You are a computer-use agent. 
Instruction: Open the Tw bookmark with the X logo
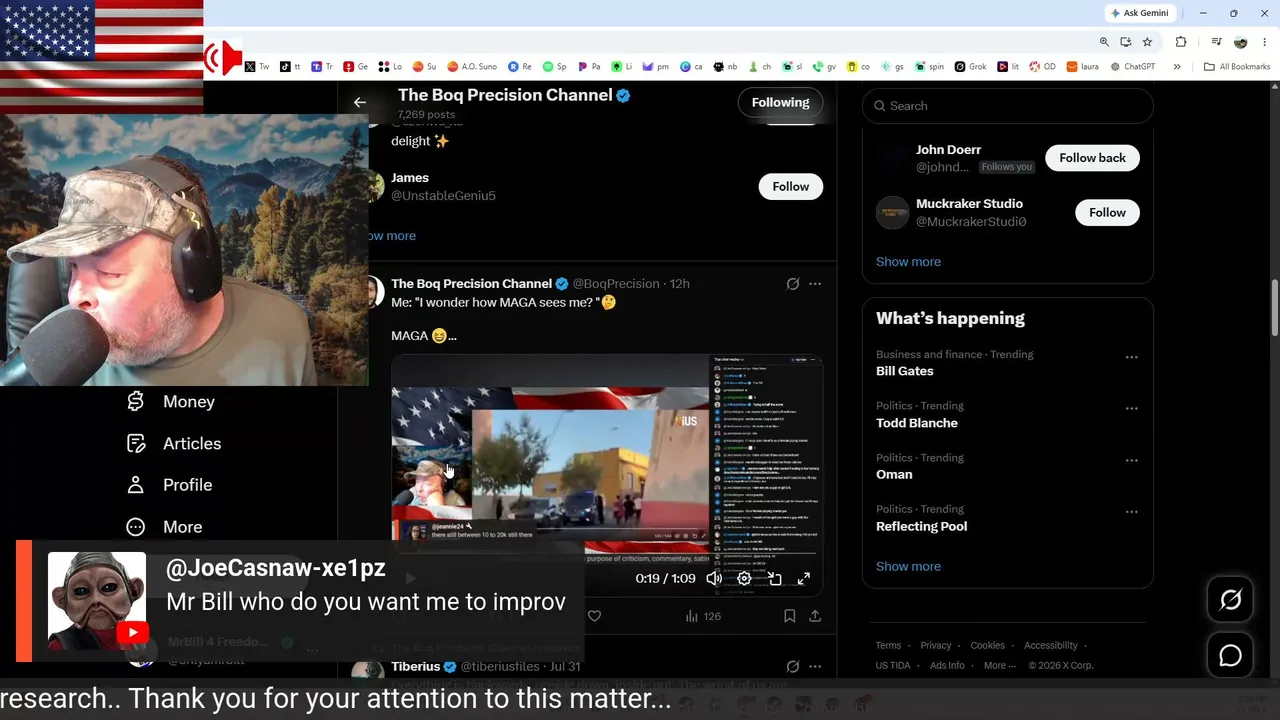coord(257,67)
